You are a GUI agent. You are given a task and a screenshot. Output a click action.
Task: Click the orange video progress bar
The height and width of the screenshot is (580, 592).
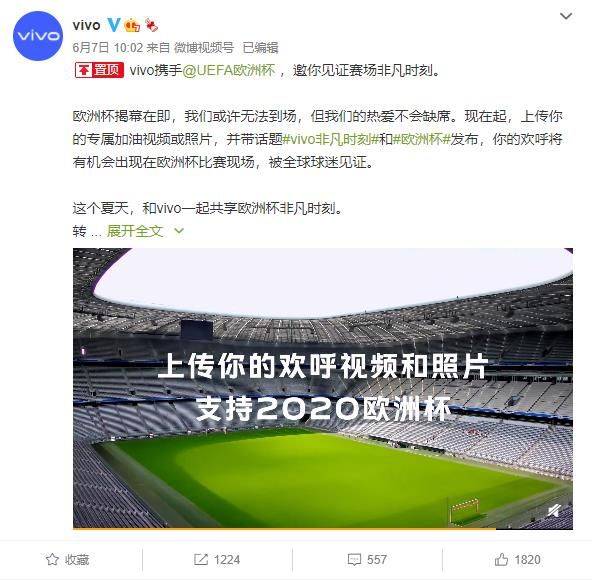284,529
